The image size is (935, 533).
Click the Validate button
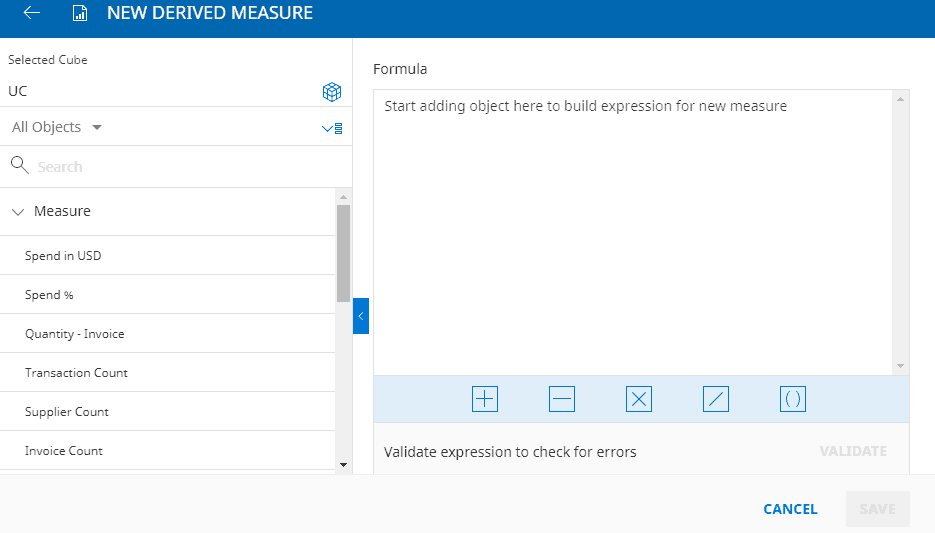coord(852,451)
